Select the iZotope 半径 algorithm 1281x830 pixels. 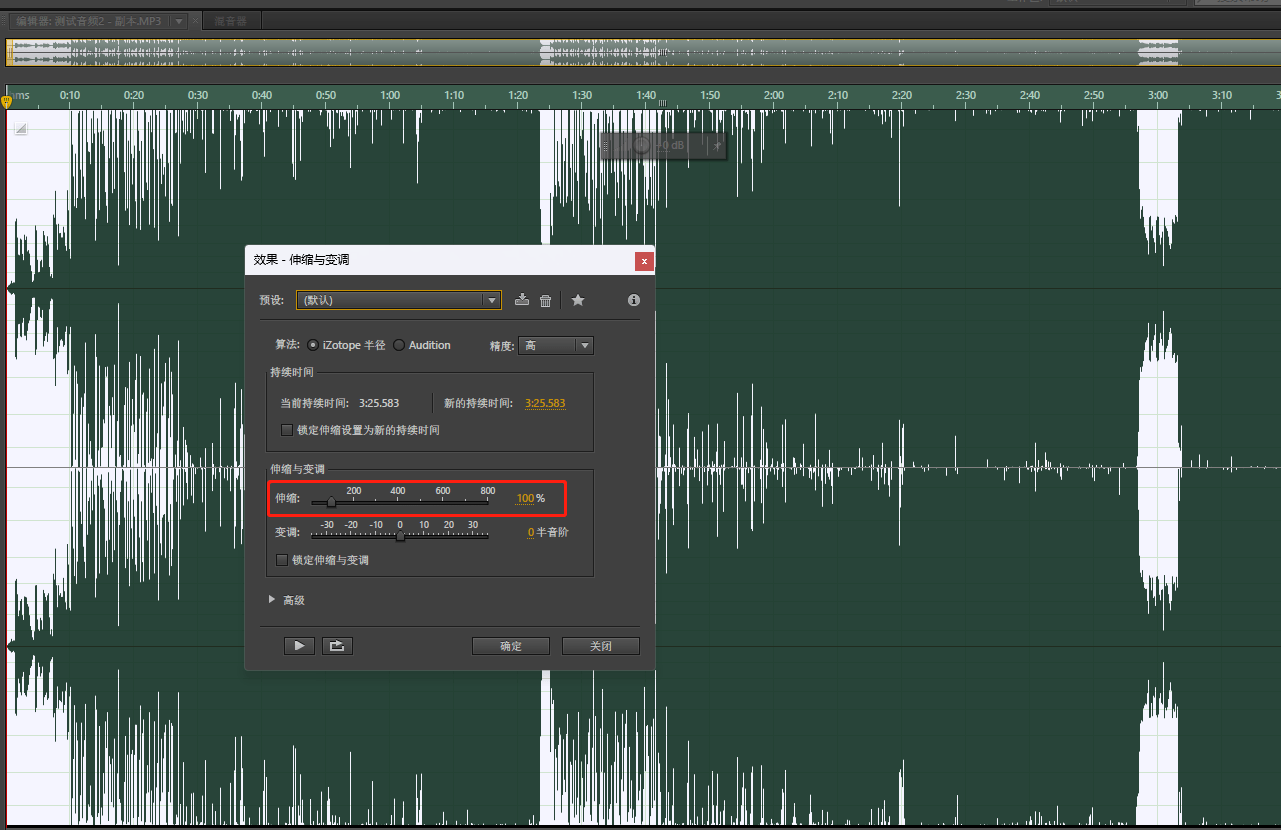314,345
